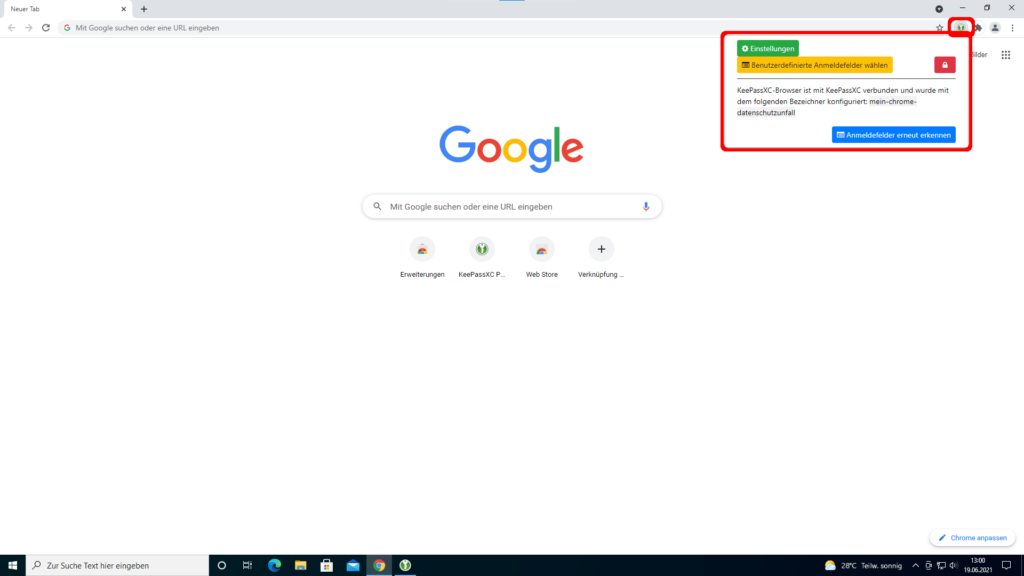Open the Chrome profile avatar menu

tap(995, 28)
